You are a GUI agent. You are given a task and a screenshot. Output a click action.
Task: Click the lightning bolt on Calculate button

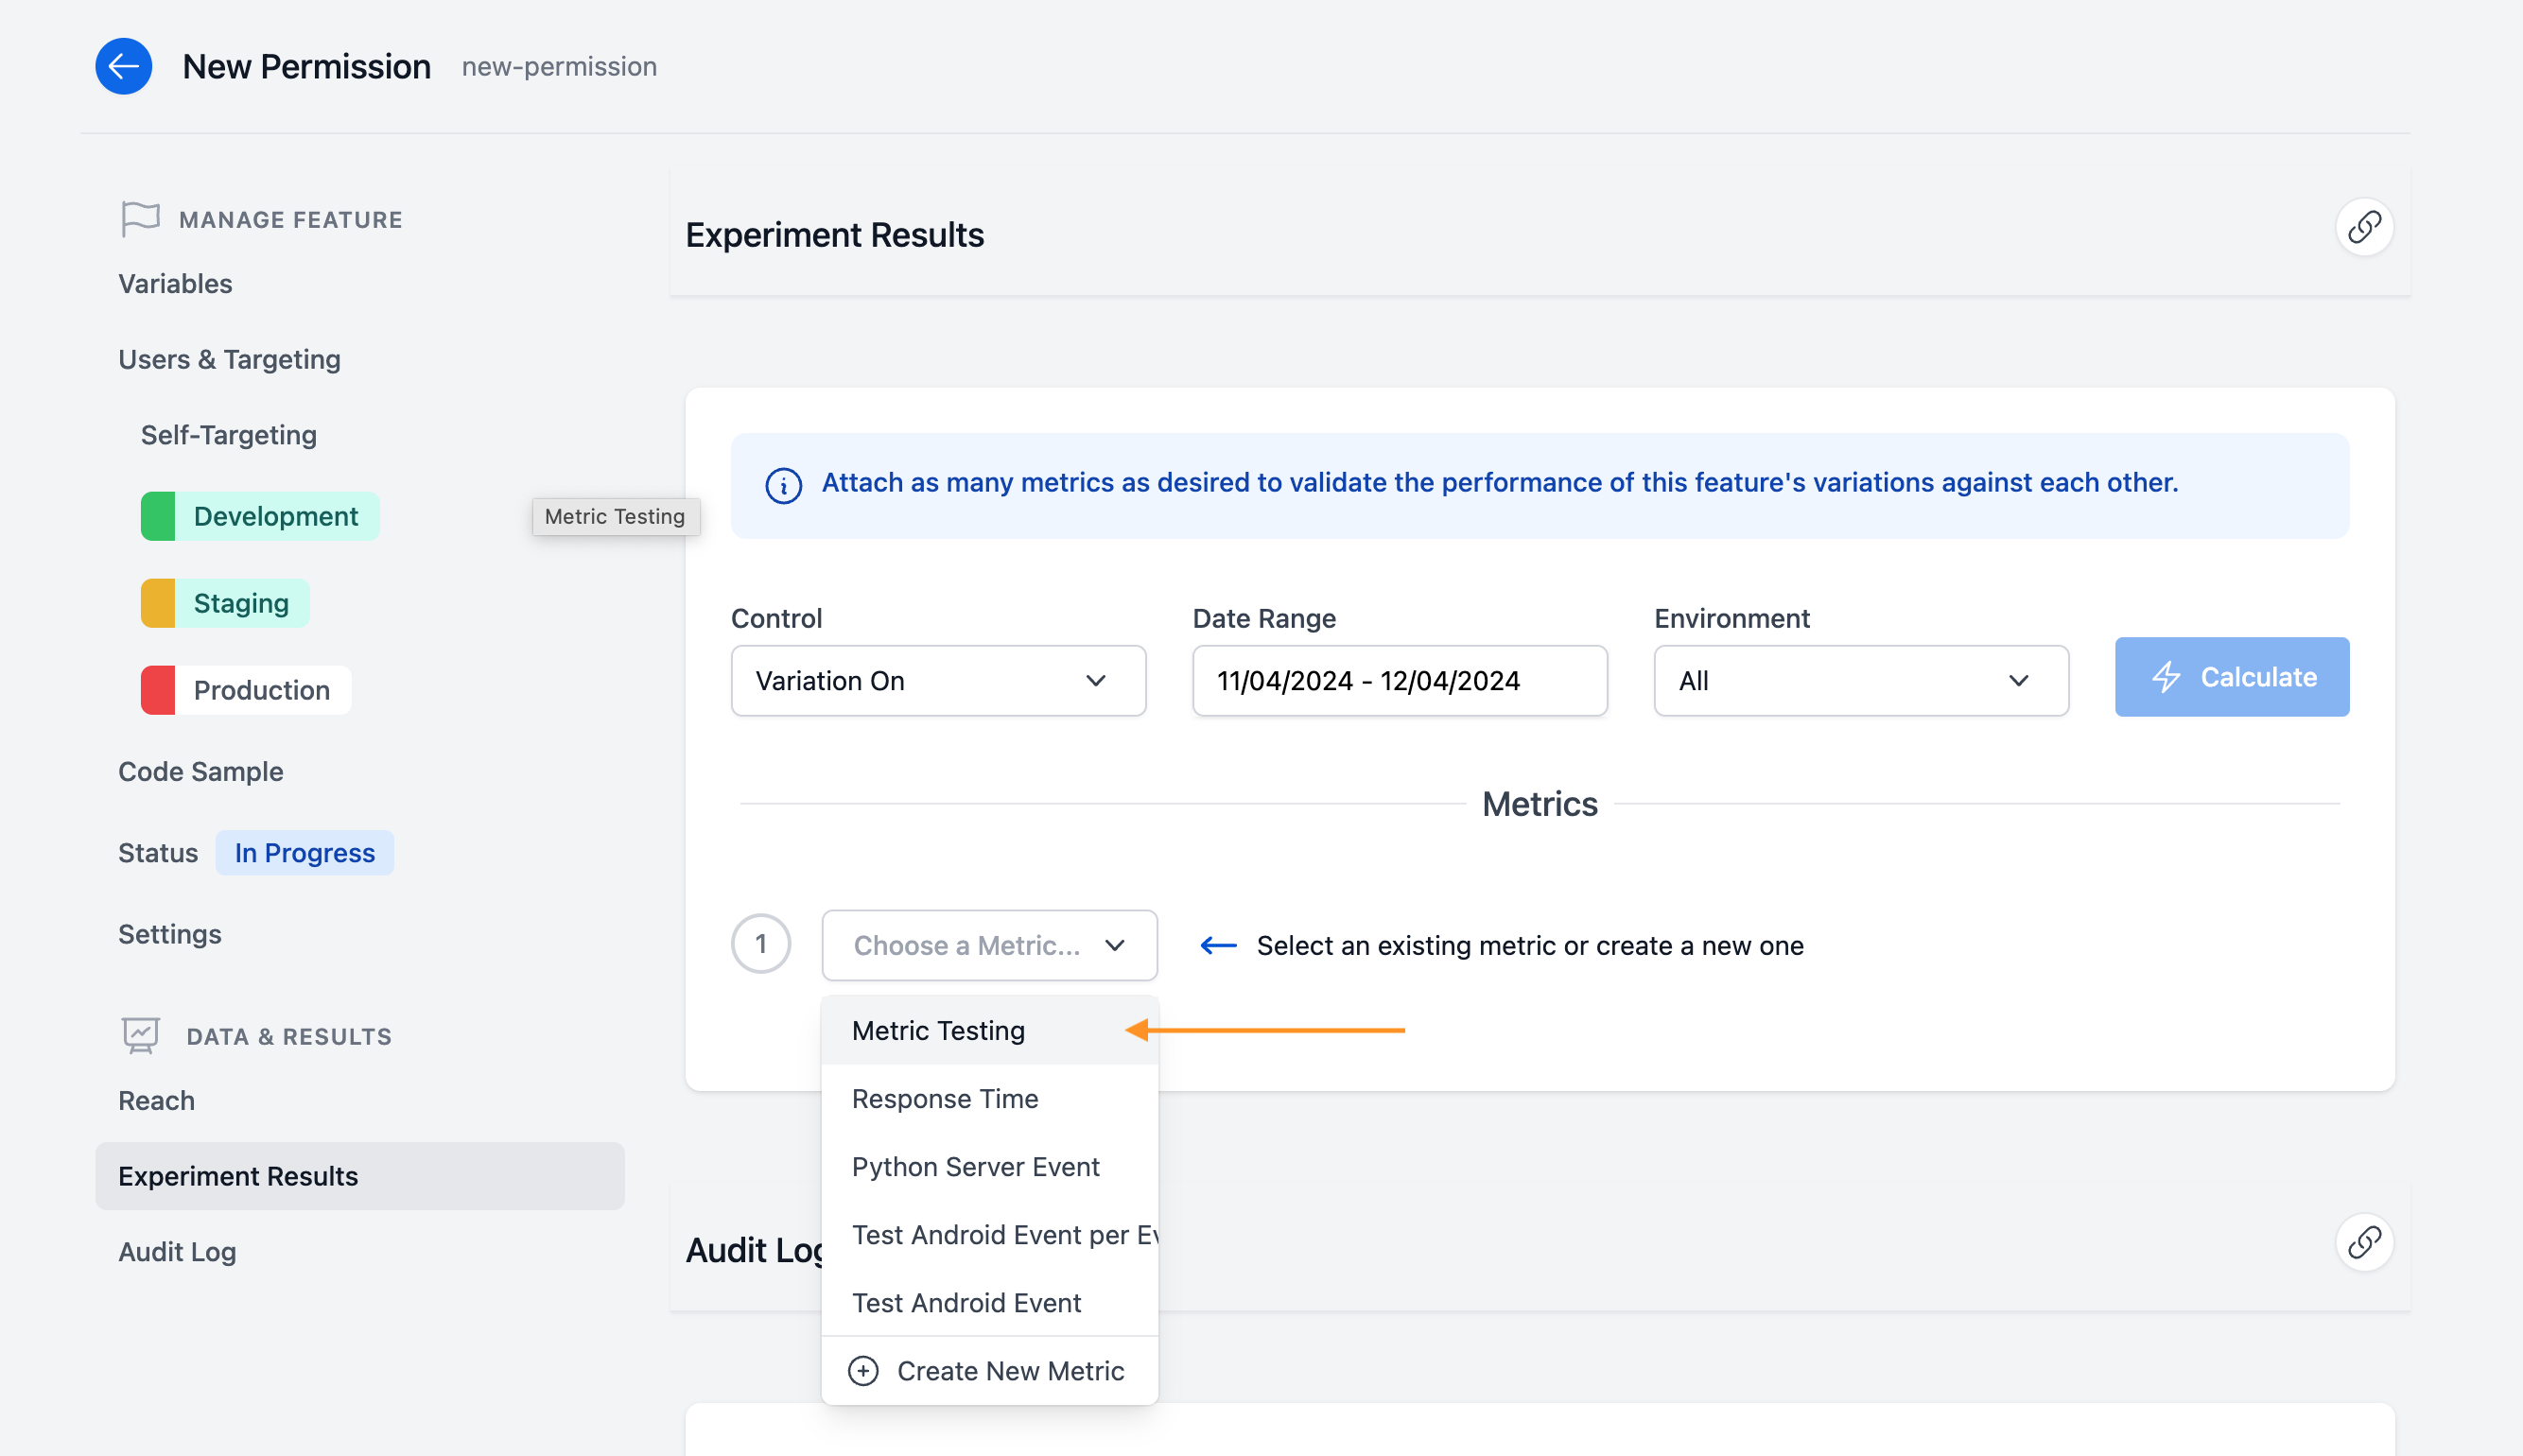(2165, 677)
